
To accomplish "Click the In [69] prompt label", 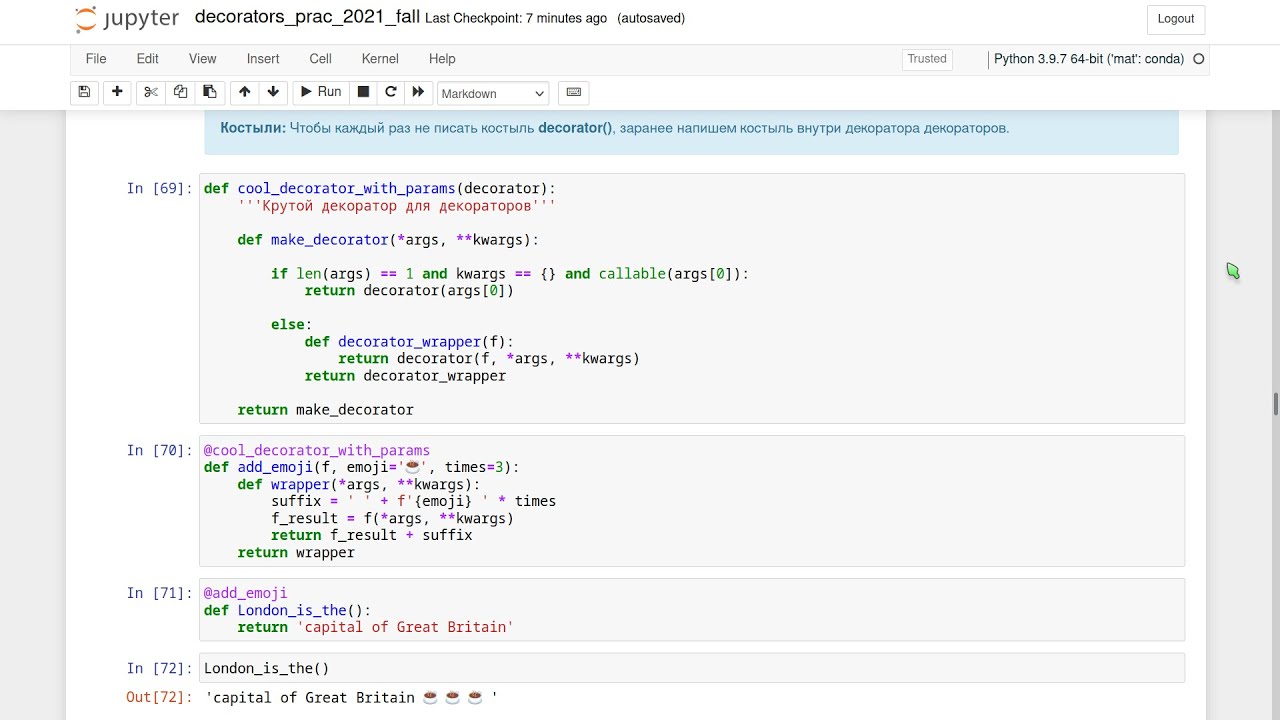I will tap(159, 188).
